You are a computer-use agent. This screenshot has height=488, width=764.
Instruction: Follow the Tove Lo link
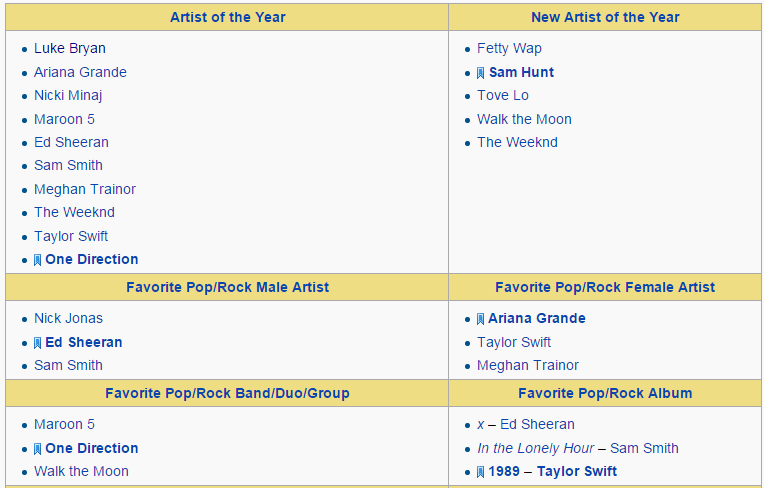502,95
